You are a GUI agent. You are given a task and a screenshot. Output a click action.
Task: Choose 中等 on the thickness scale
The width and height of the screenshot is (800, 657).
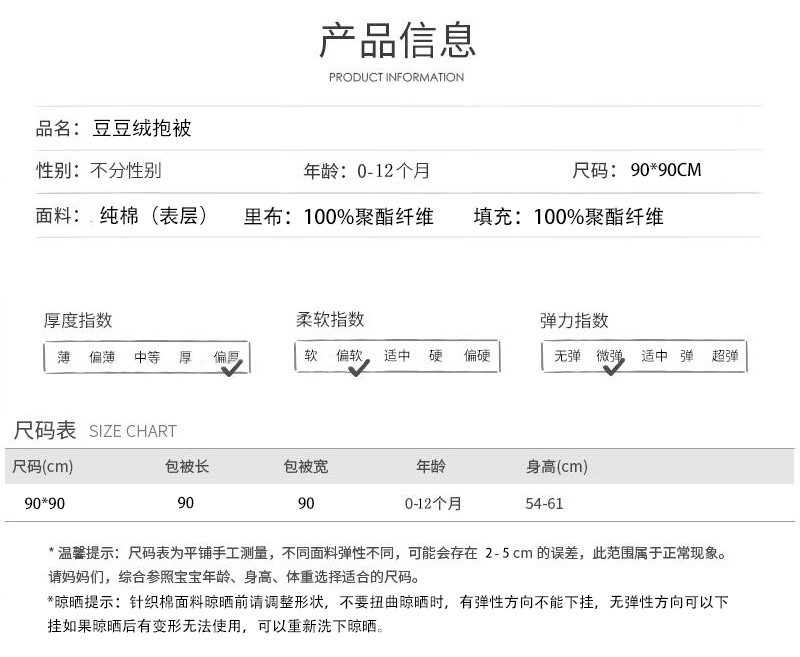pyautogui.click(x=147, y=357)
